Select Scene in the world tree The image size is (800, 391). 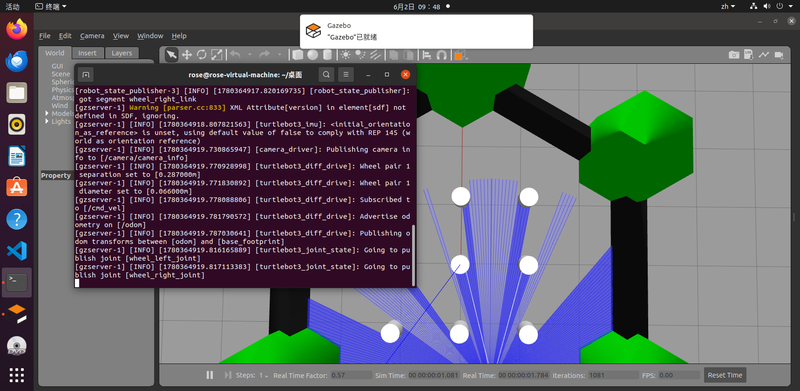tap(61, 74)
